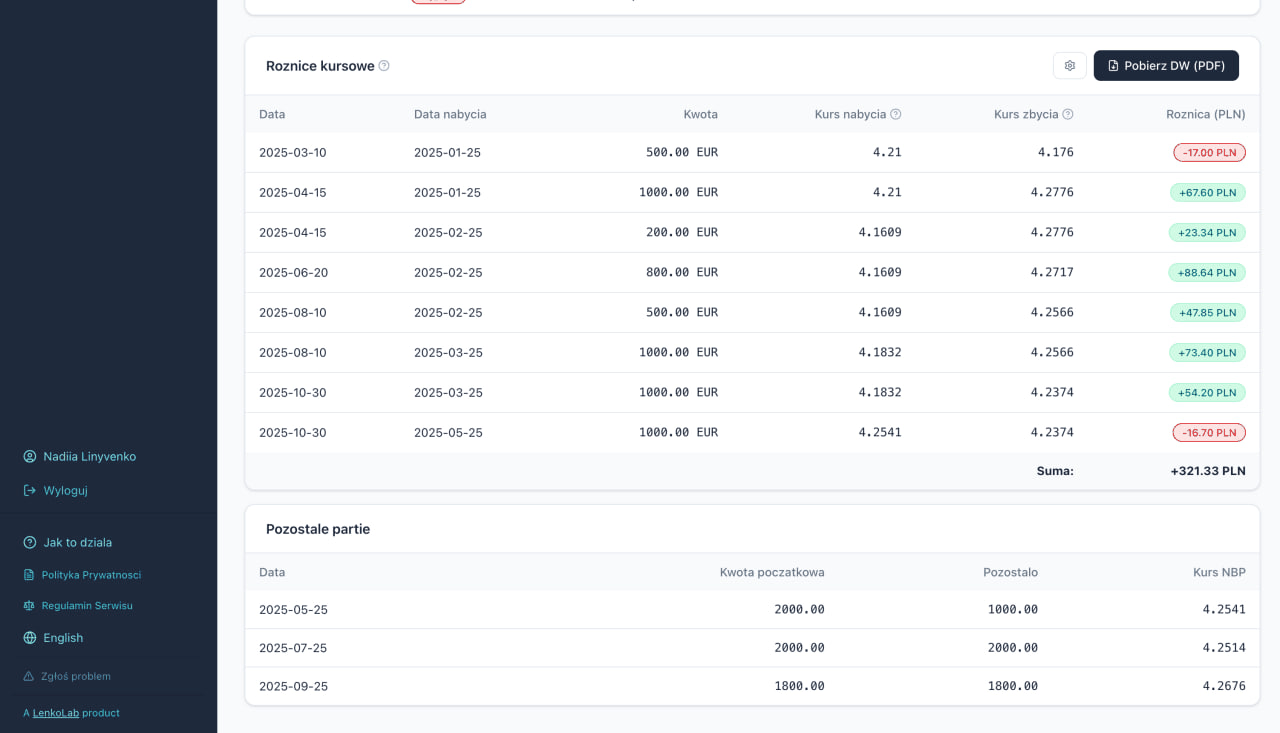Click the 800.00 EUR amount

click(682, 273)
